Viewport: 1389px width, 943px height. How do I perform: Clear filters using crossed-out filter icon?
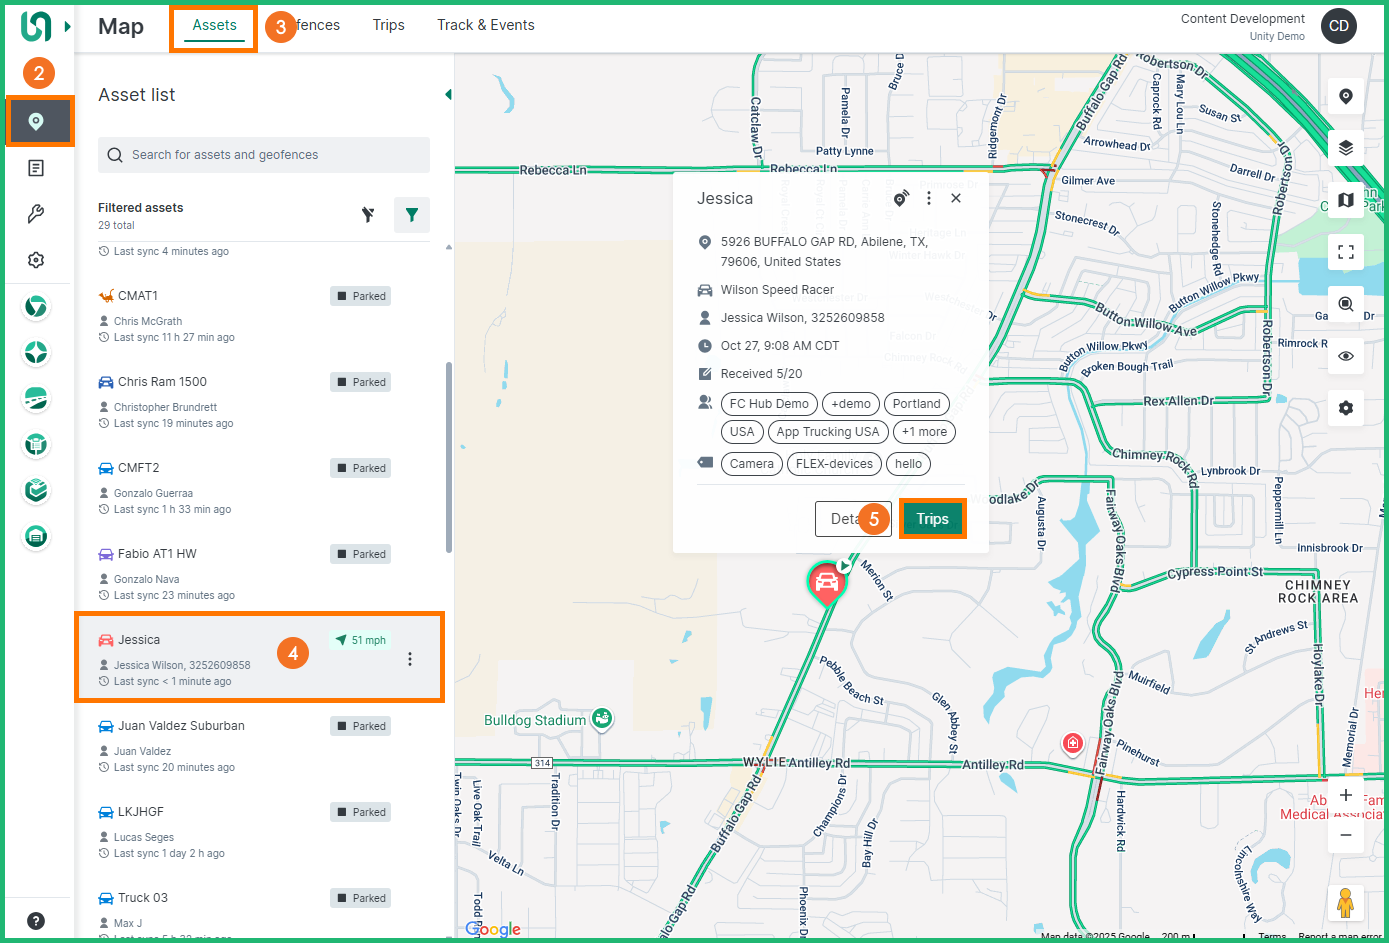[x=368, y=215]
